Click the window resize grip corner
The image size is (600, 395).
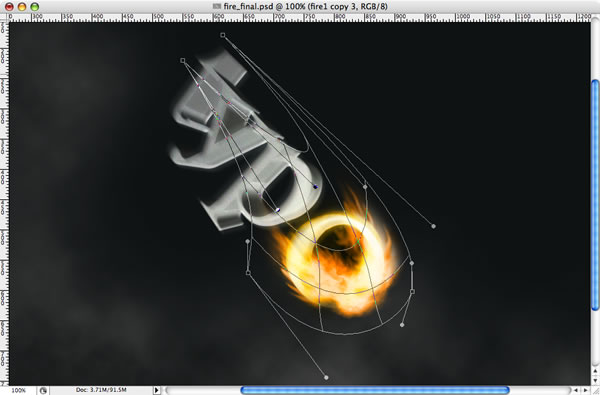(595, 390)
